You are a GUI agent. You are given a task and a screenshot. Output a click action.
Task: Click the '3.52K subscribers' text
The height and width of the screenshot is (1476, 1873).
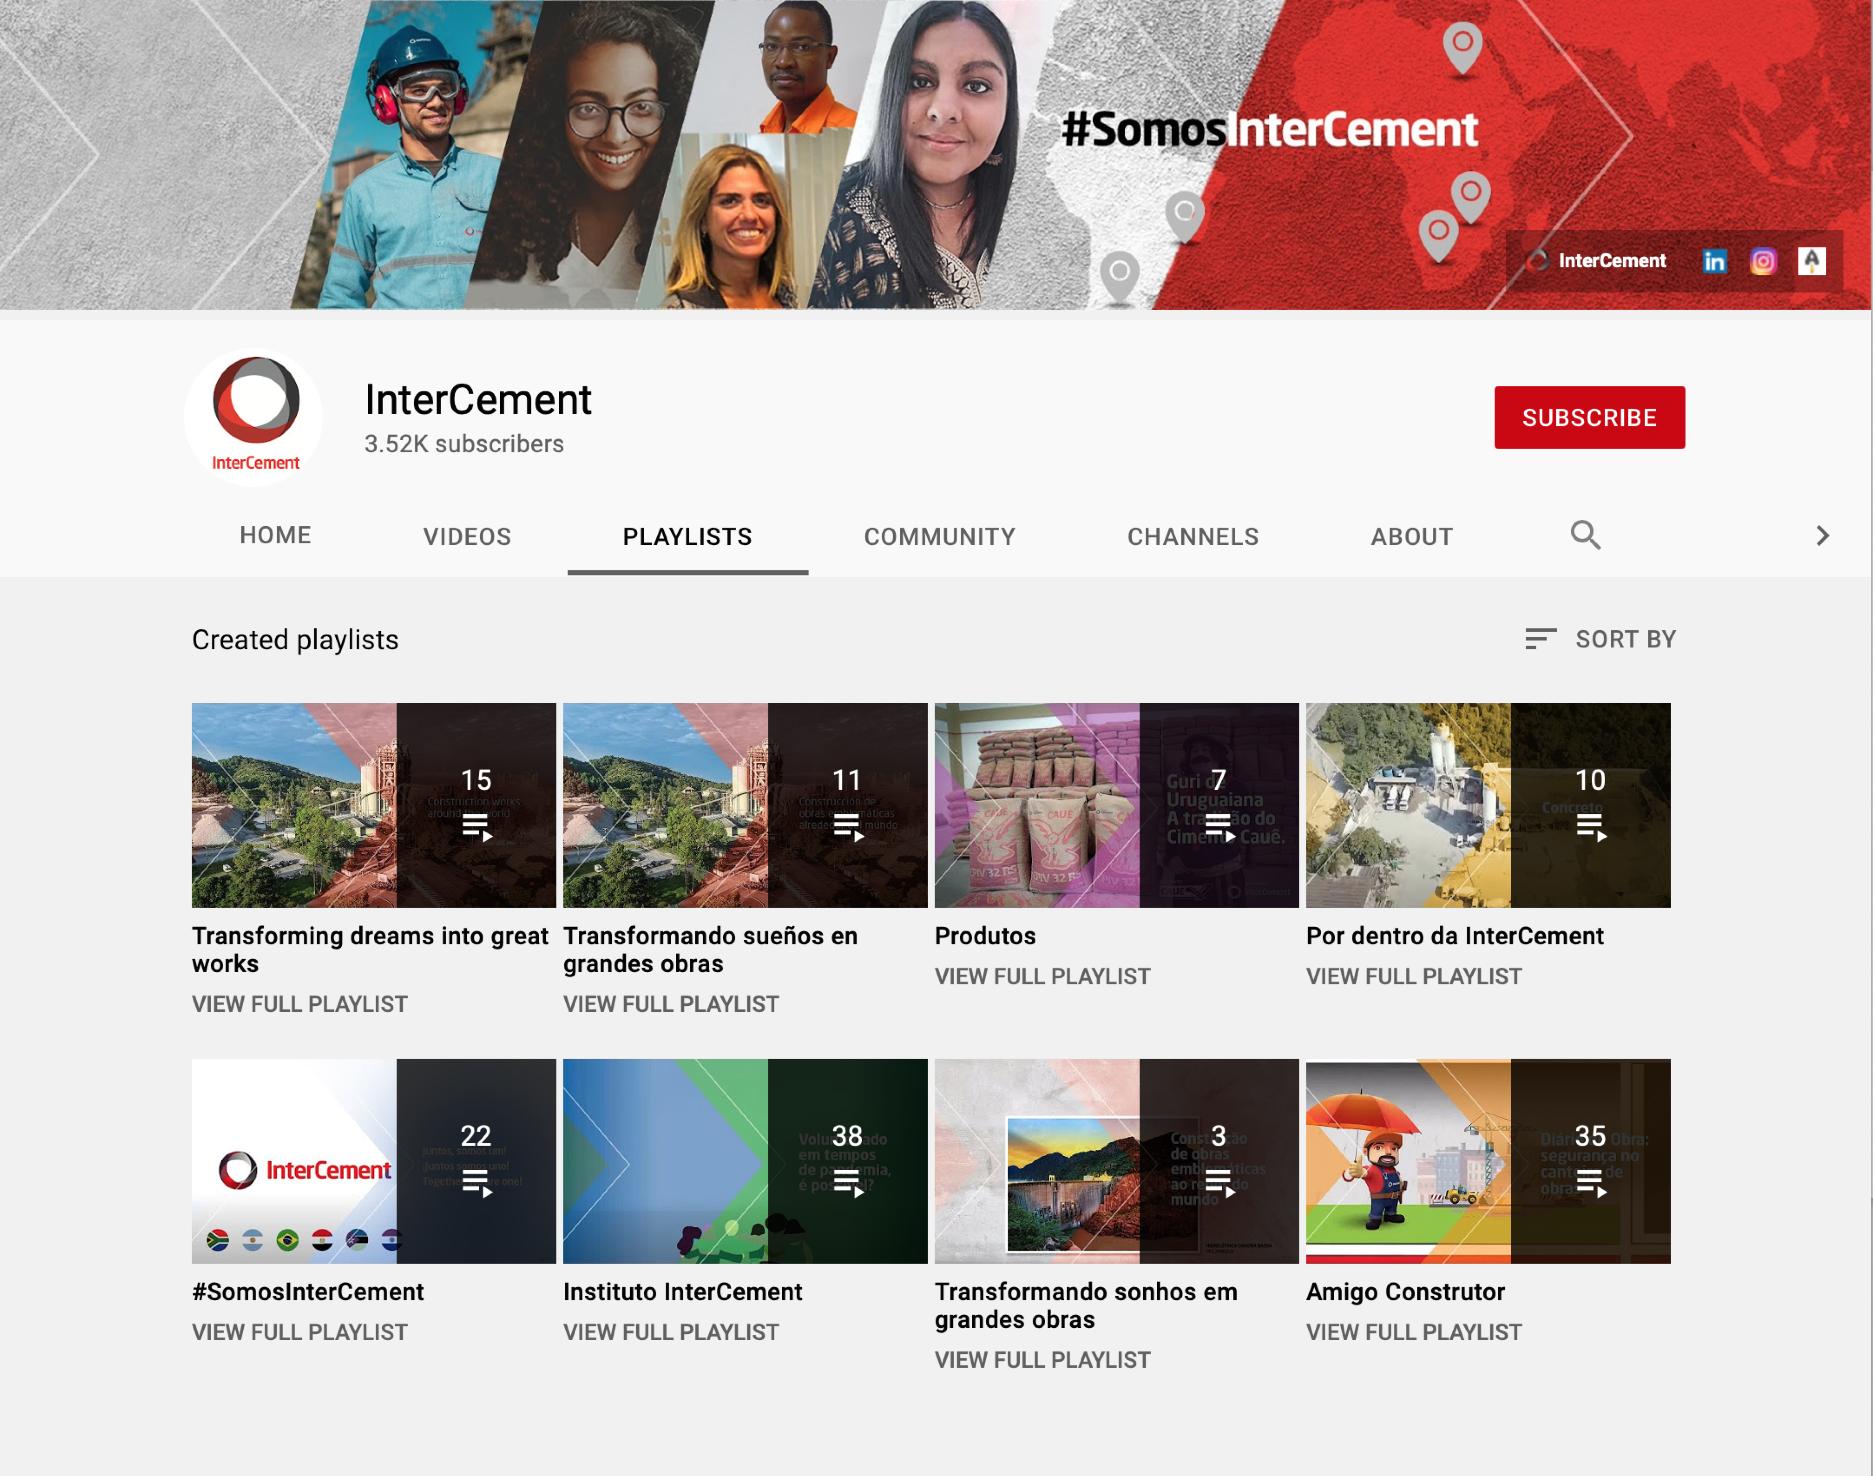[x=464, y=444]
